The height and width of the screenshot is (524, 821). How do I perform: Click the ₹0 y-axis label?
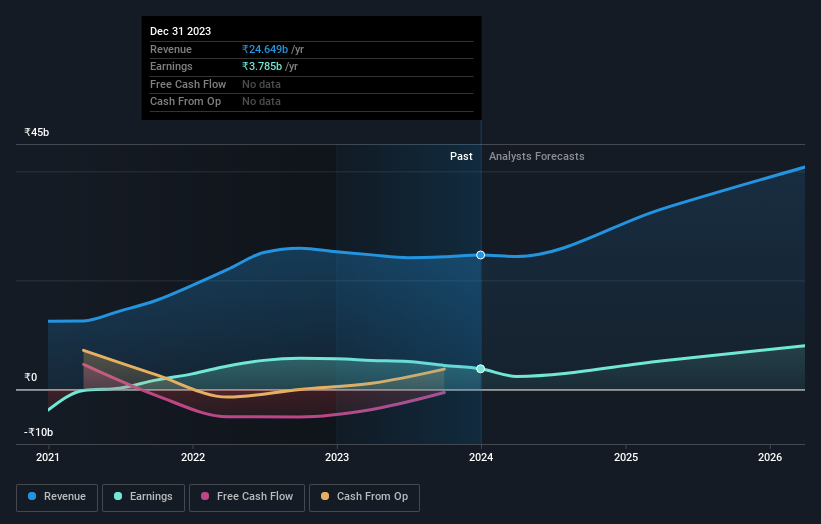[30, 377]
